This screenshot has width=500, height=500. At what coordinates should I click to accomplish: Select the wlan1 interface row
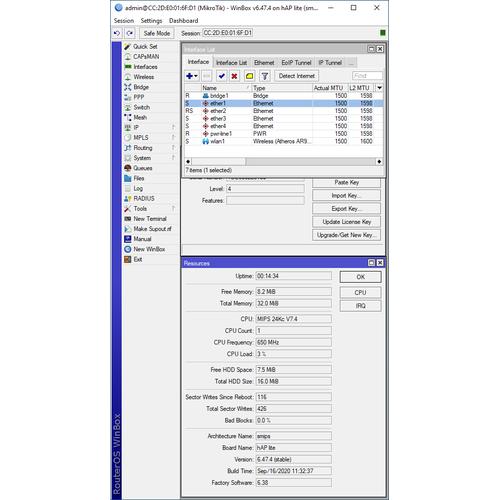click(x=284, y=141)
